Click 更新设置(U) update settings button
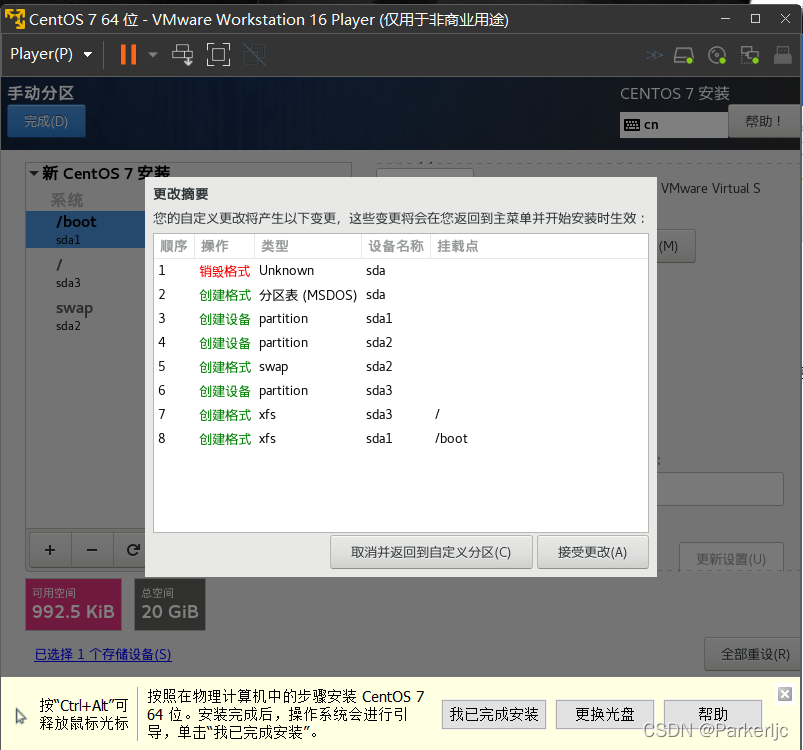The width and height of the screenshot is (803, 750). point(731,559)
